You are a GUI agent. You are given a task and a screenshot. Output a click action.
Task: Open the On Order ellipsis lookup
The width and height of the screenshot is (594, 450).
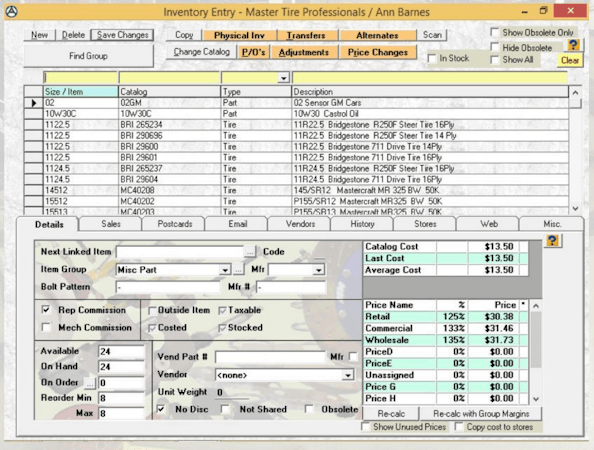point(89,383)
